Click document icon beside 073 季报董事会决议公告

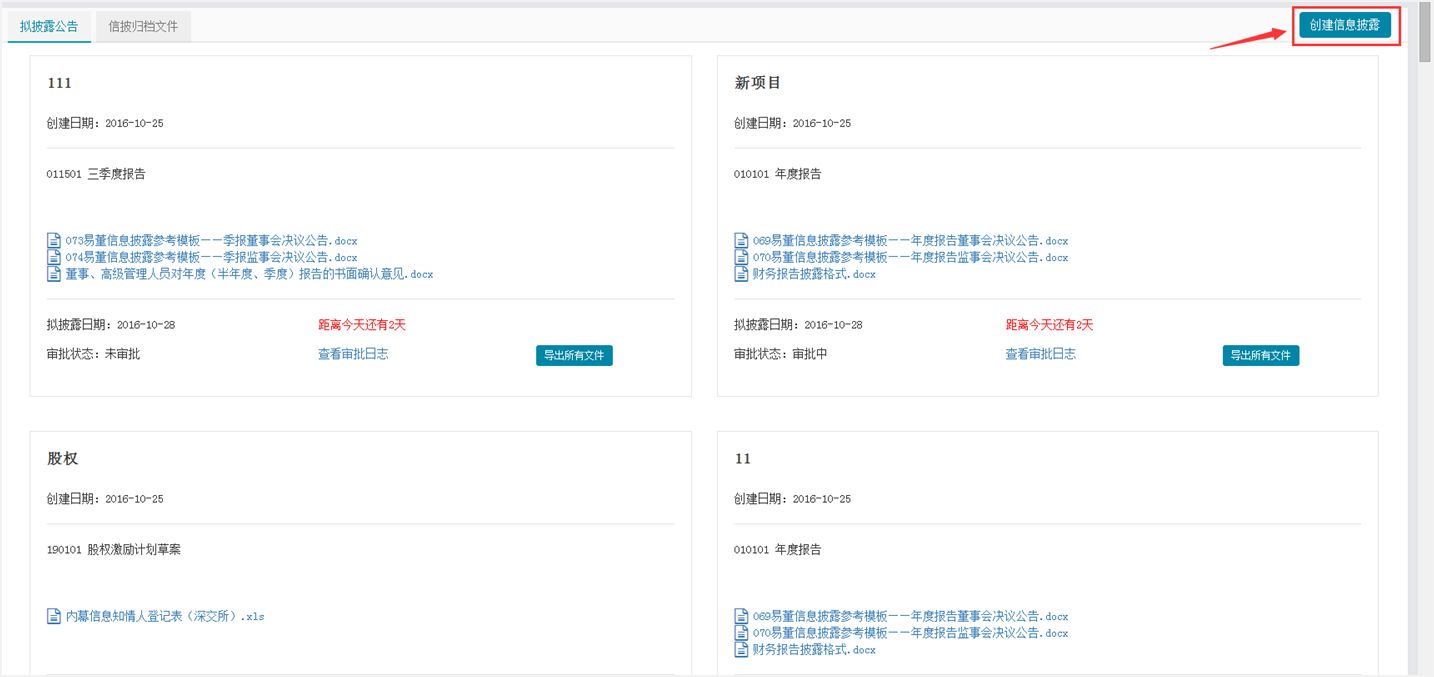[x=54, y=241]
